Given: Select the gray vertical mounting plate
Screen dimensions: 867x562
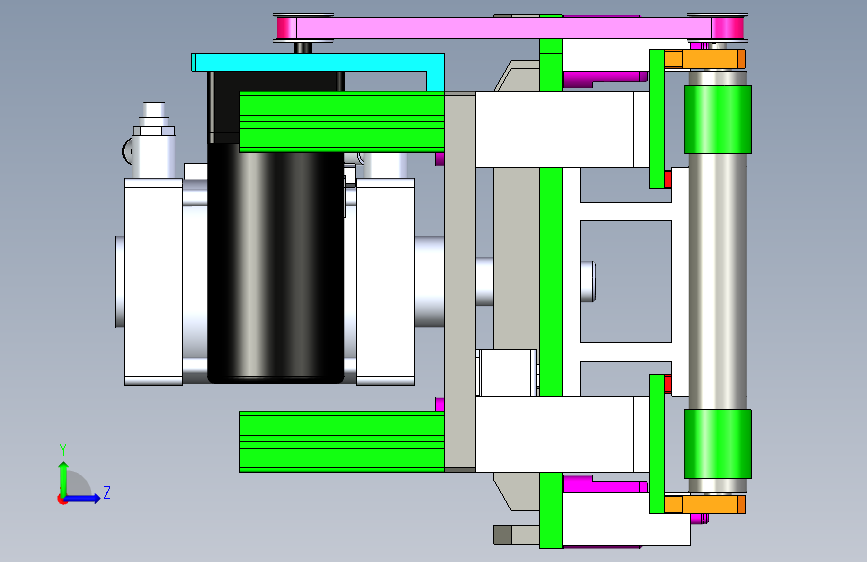Looking at the screenshot, I should pyautogui.click(x=460, y=282).
